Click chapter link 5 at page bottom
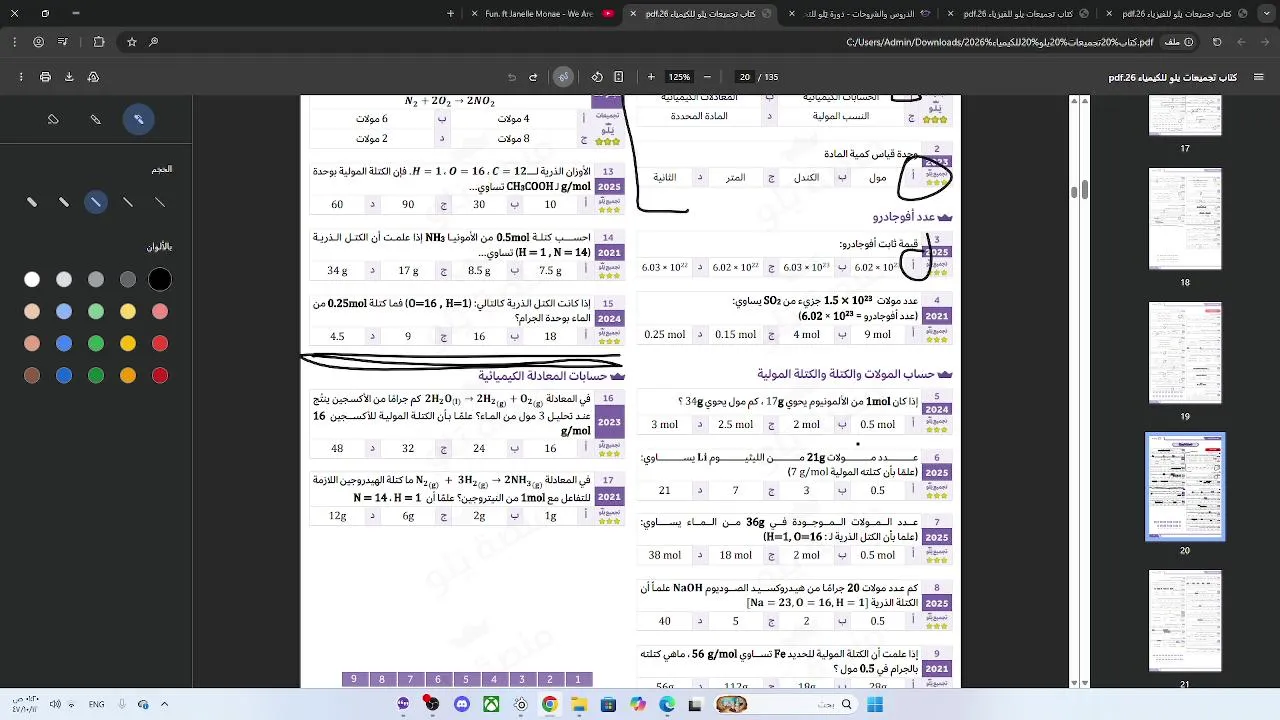Image resolution: width=1280 pixels, height=720 pixels. (465, 679)
